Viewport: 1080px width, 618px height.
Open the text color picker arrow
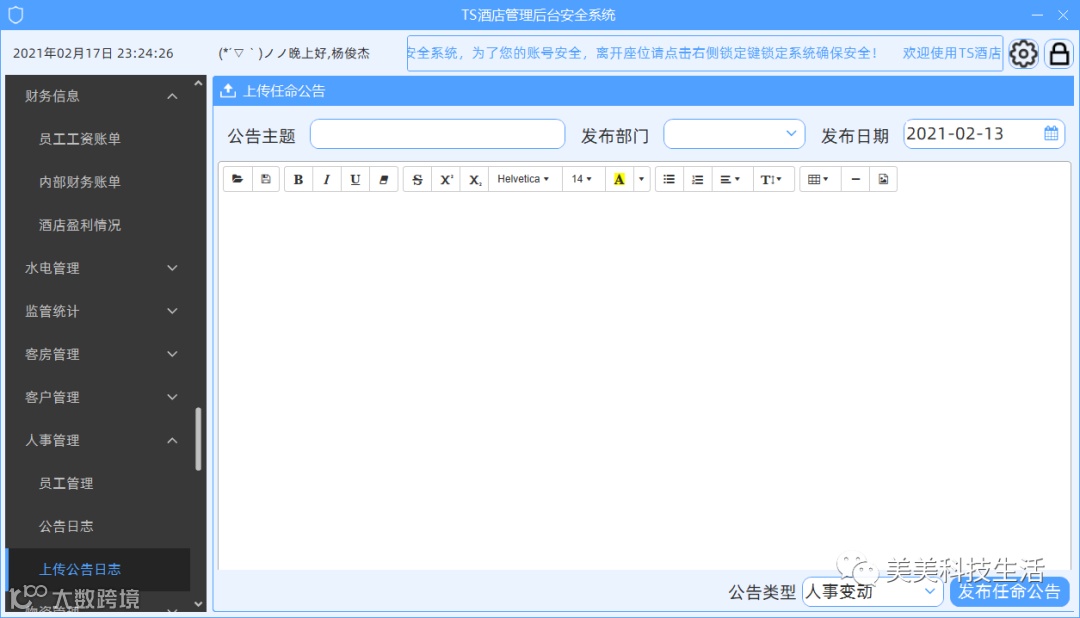[x=641, y=179]
